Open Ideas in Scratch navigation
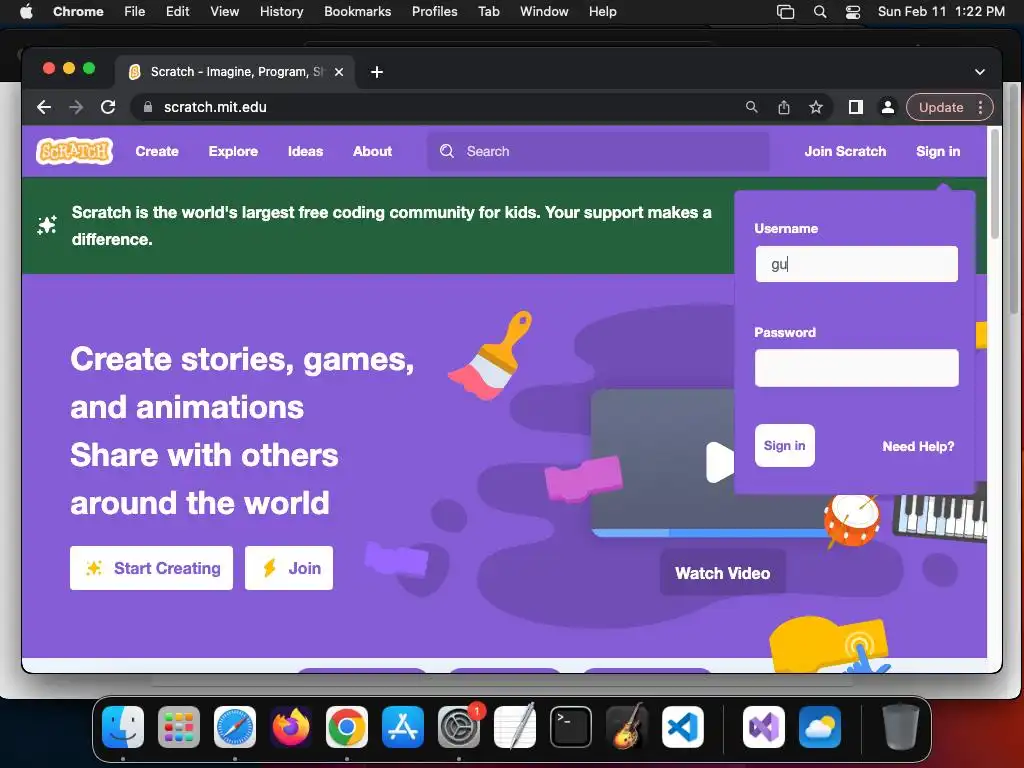 306,151
